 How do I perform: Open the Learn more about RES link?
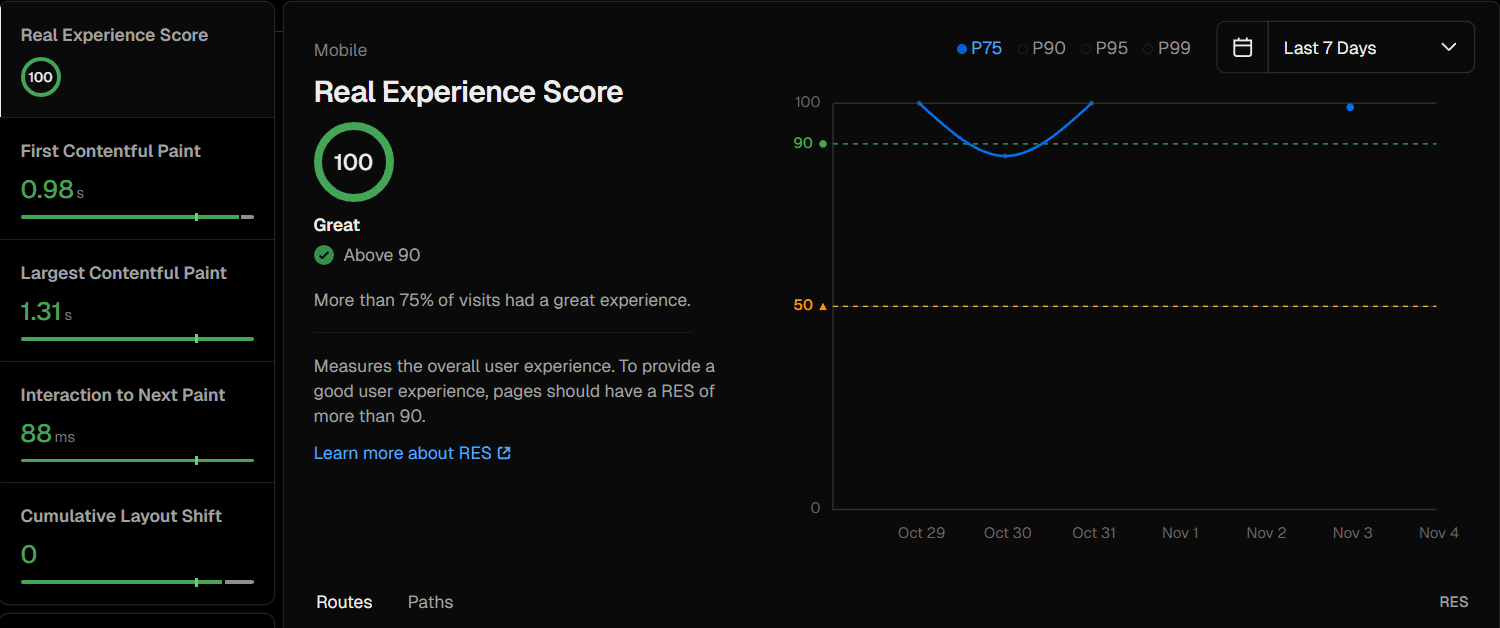(x=403, y=453)
